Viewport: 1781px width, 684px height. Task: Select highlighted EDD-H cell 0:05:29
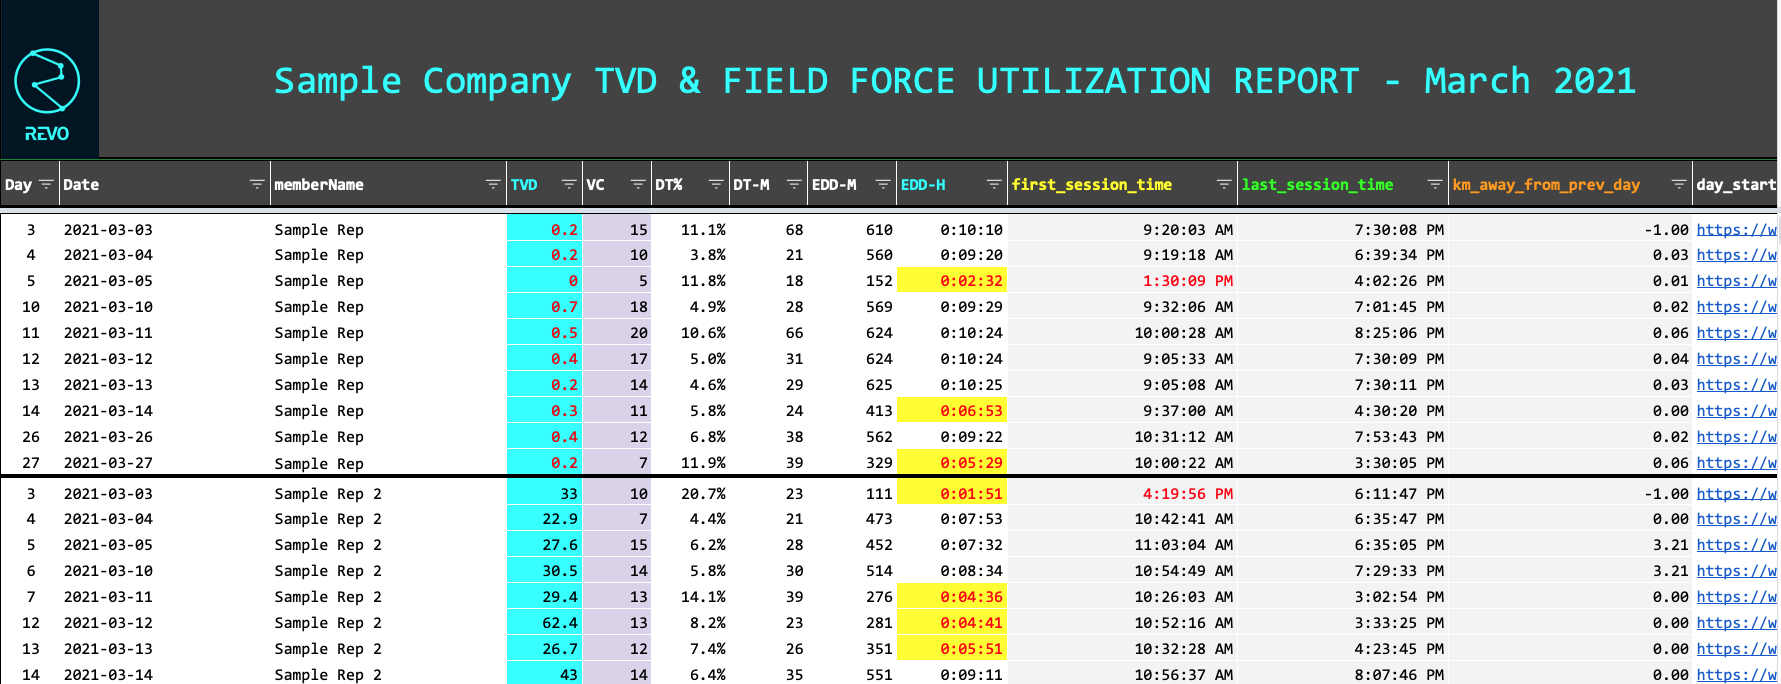951,463
